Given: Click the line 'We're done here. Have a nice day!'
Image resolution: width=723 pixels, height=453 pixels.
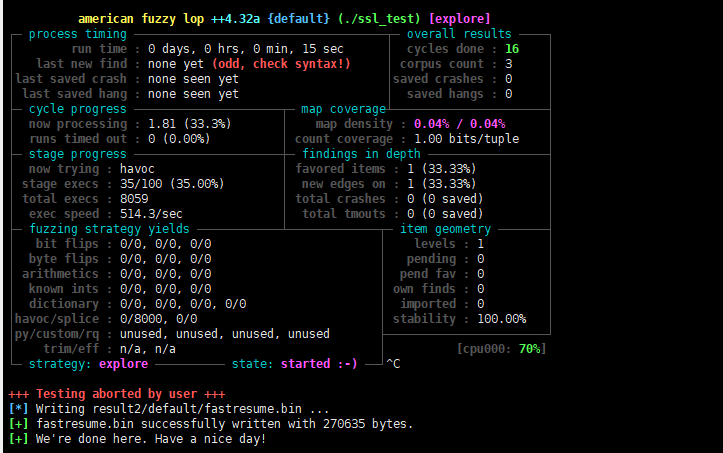Looking at the screenshot, I should pos(151,439).
